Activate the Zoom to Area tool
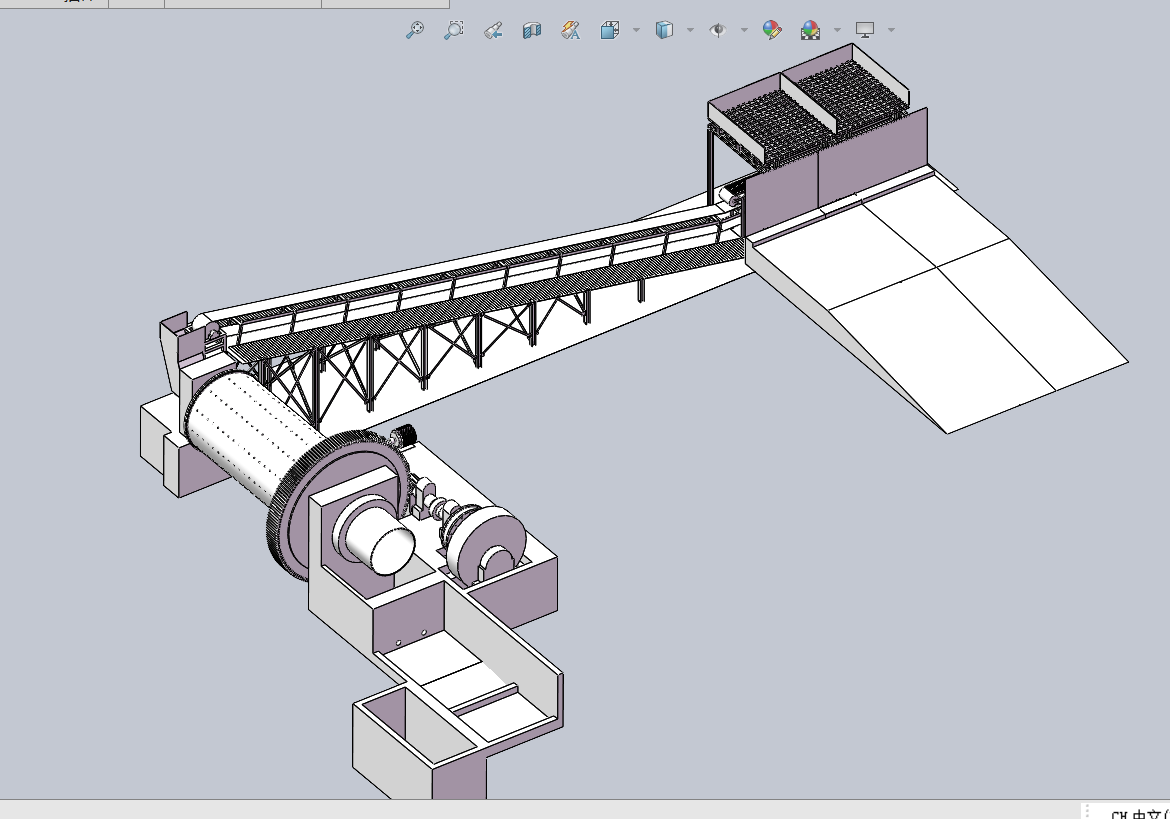Viewport: 1170px width, 819px height. (454, 30)
